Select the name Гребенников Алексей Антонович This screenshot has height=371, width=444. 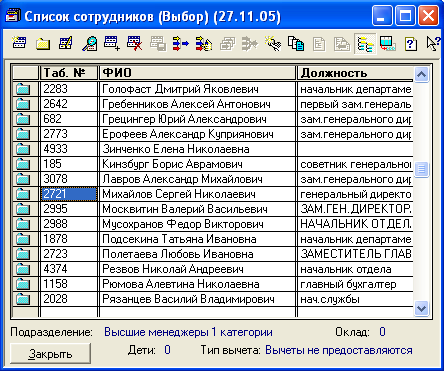click(x=186, y=104)
